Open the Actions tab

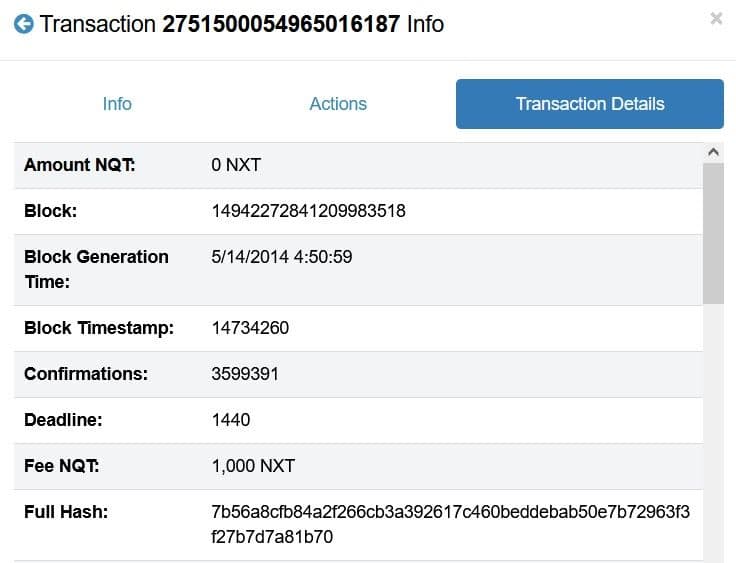pyautogui.click(x=338, y=104)
